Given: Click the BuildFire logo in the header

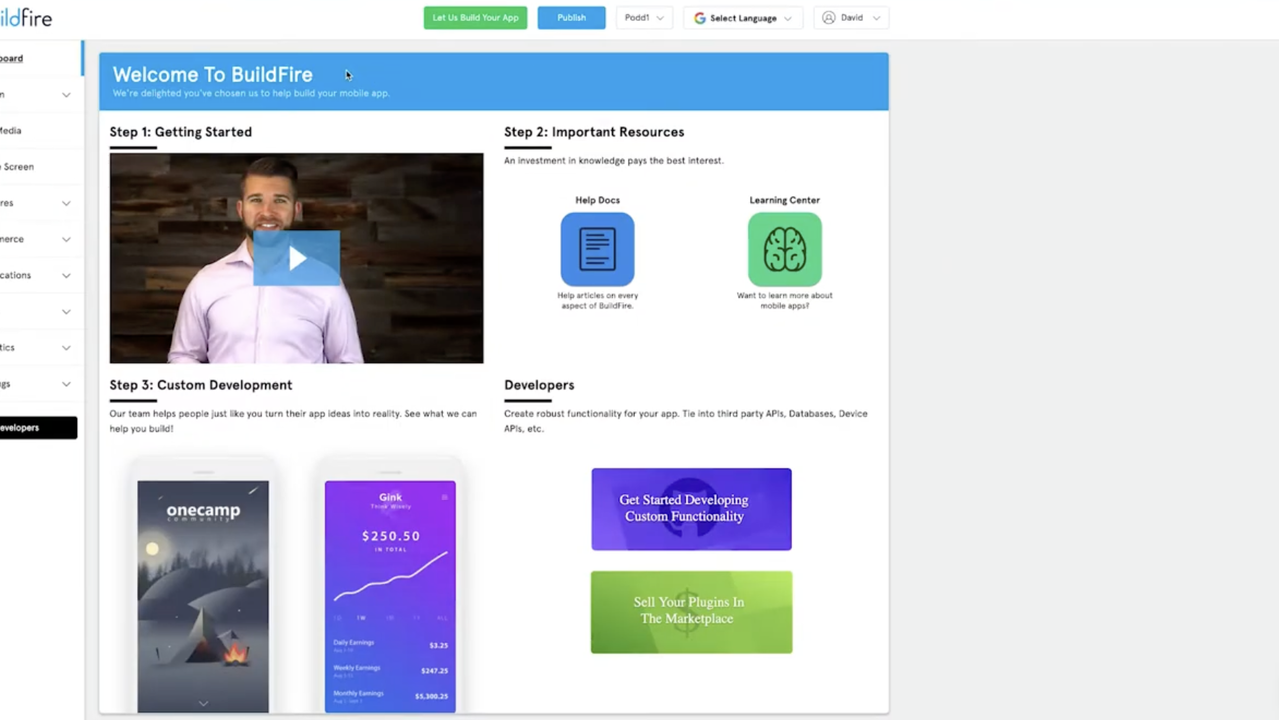Looking at the screenshot, I should 26,18.
